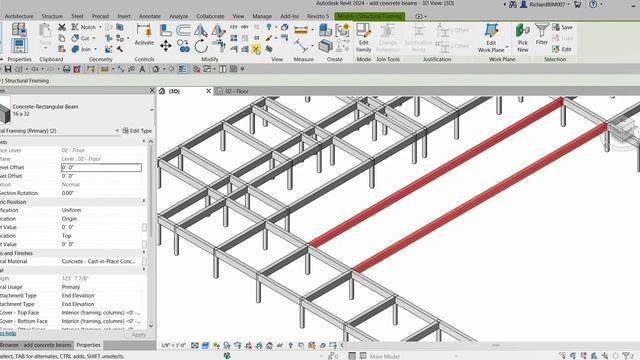The height and width of the screenshot is (360, 640).
Task: Click Print icon in Quick Access Toolbar
Action: (67, 69)
